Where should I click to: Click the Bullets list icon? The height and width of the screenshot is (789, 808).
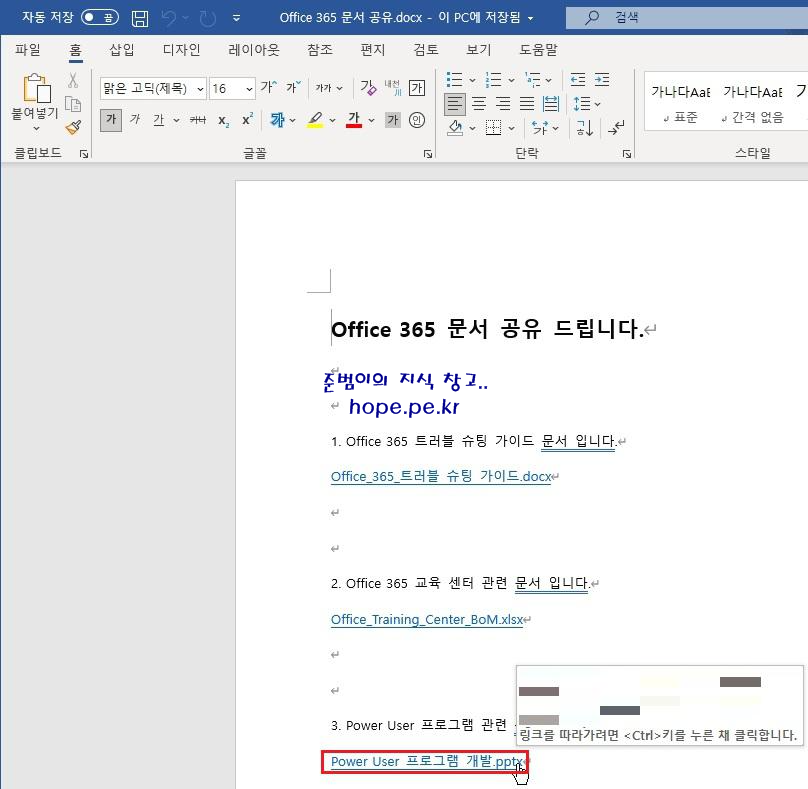(x=454, y=80)
